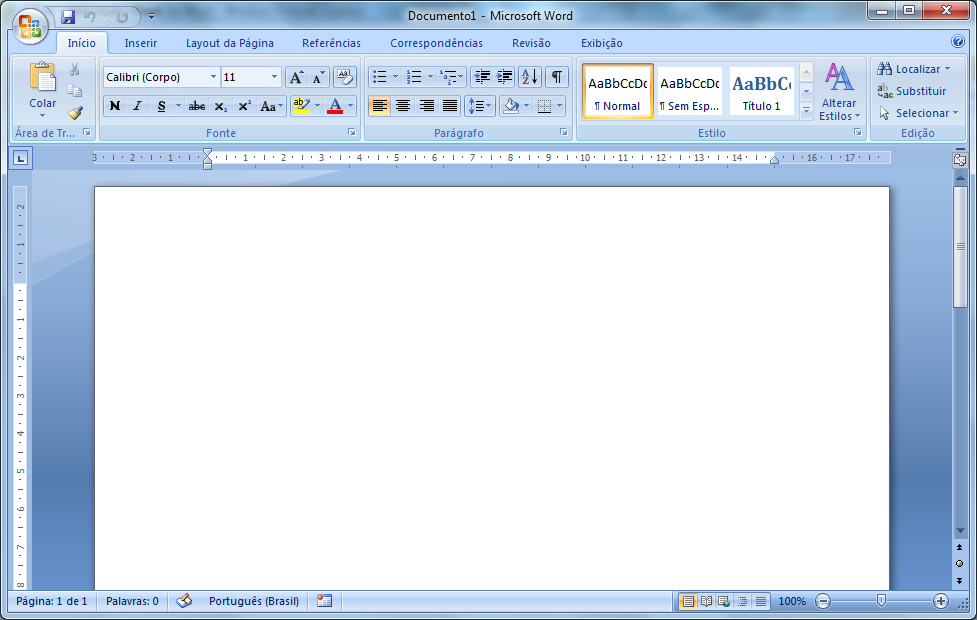The width and height of the screenshot is (977, 620).
Task: Center align the paragraph
Action: pyautogui.click(x=403, y=106)
